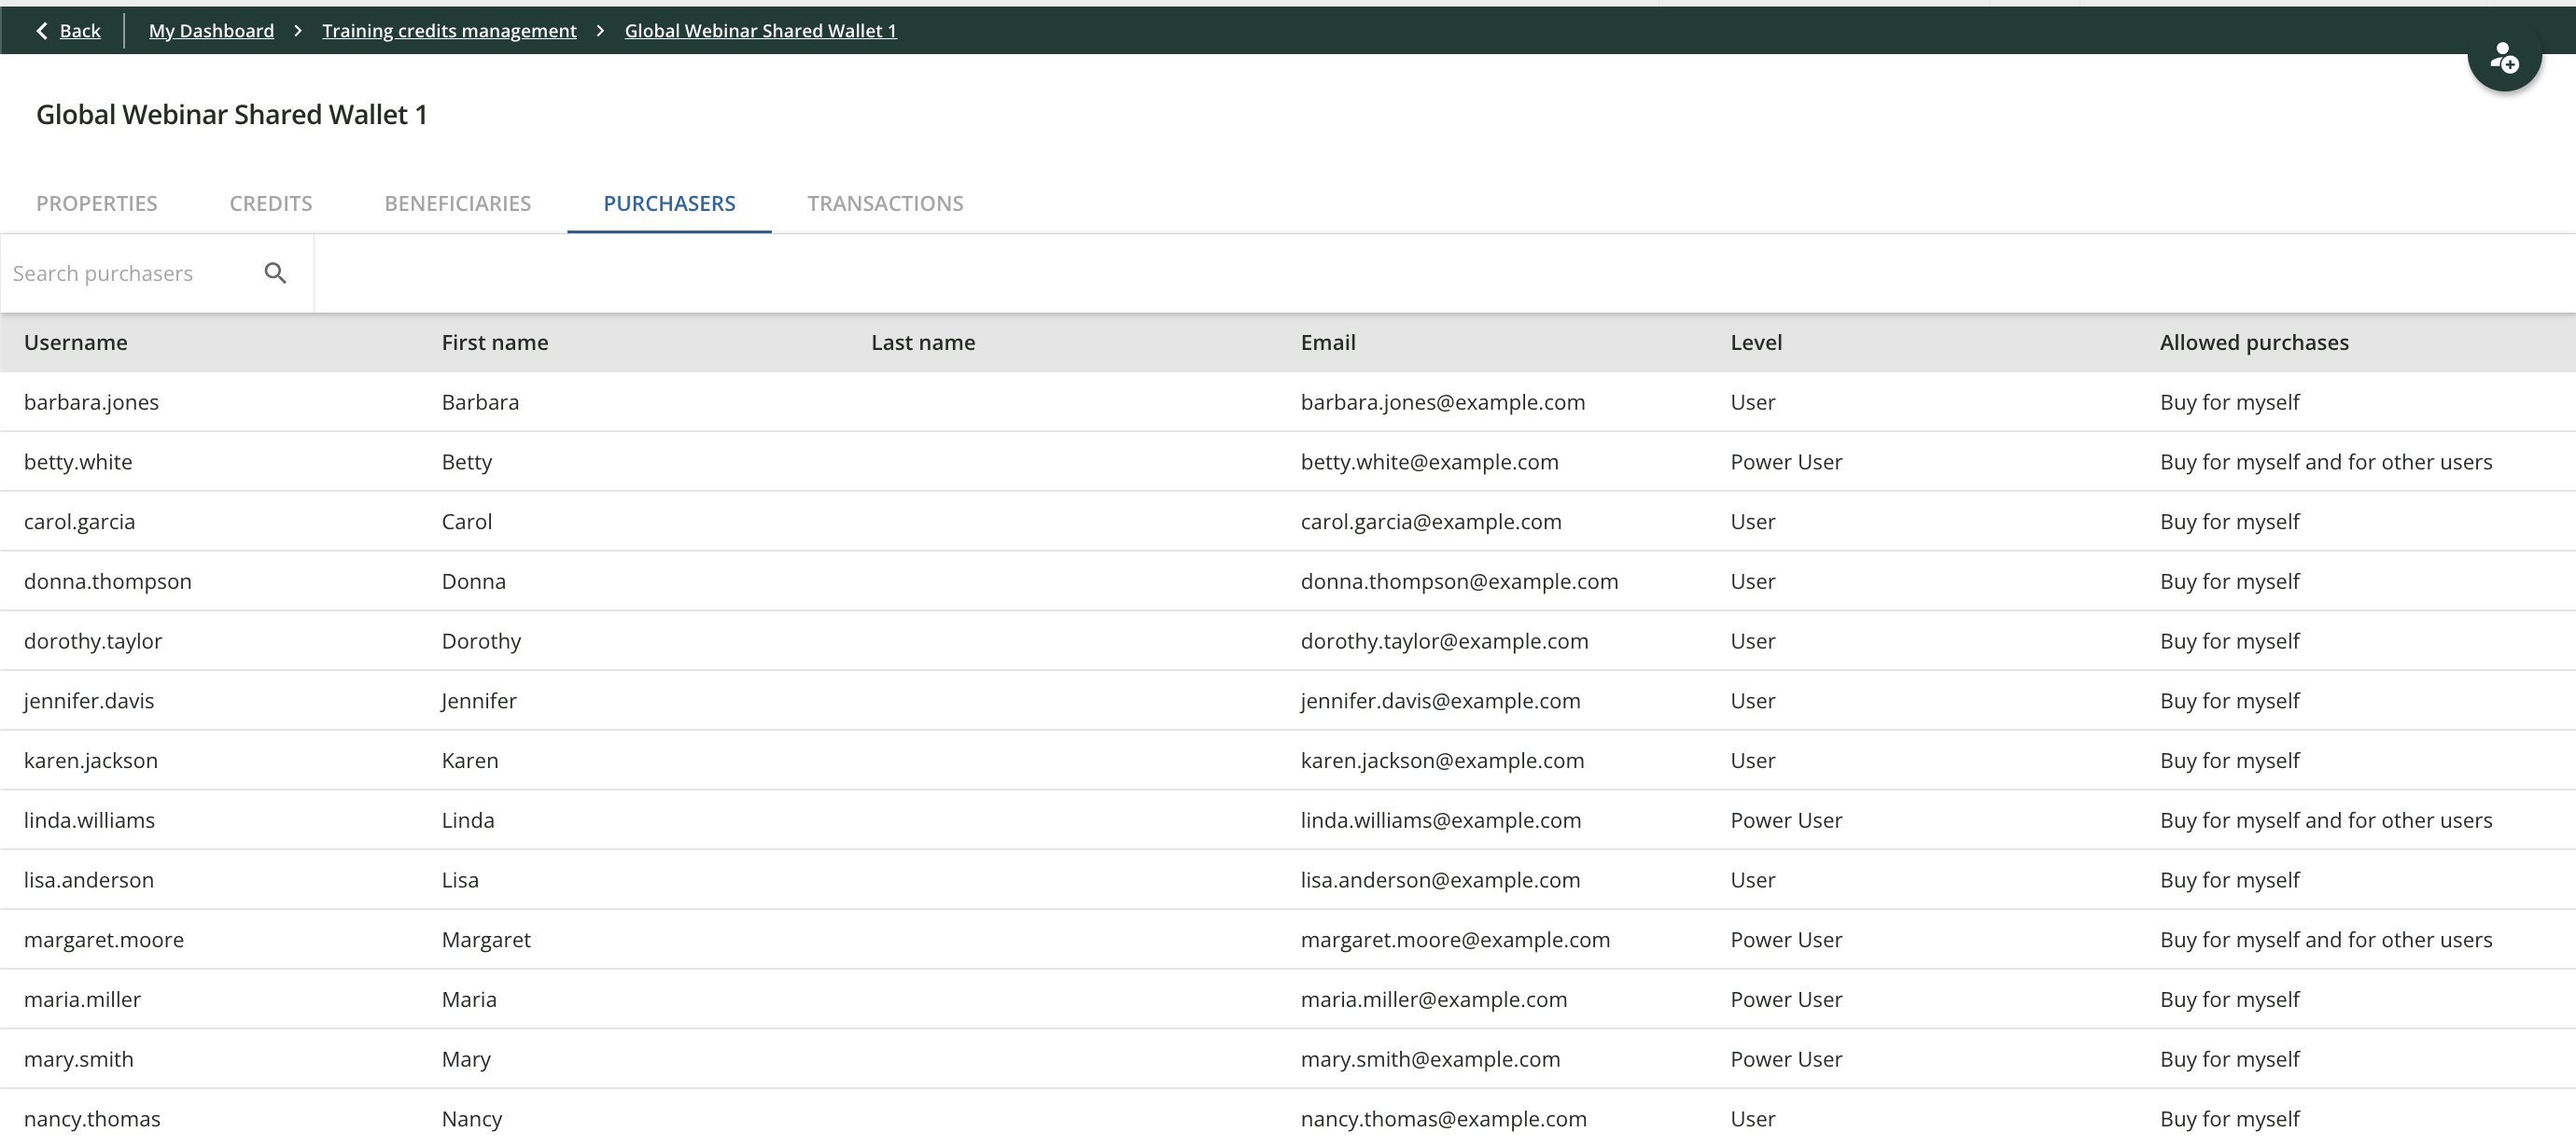Select the betty.white purchaser row

(78, 462)
